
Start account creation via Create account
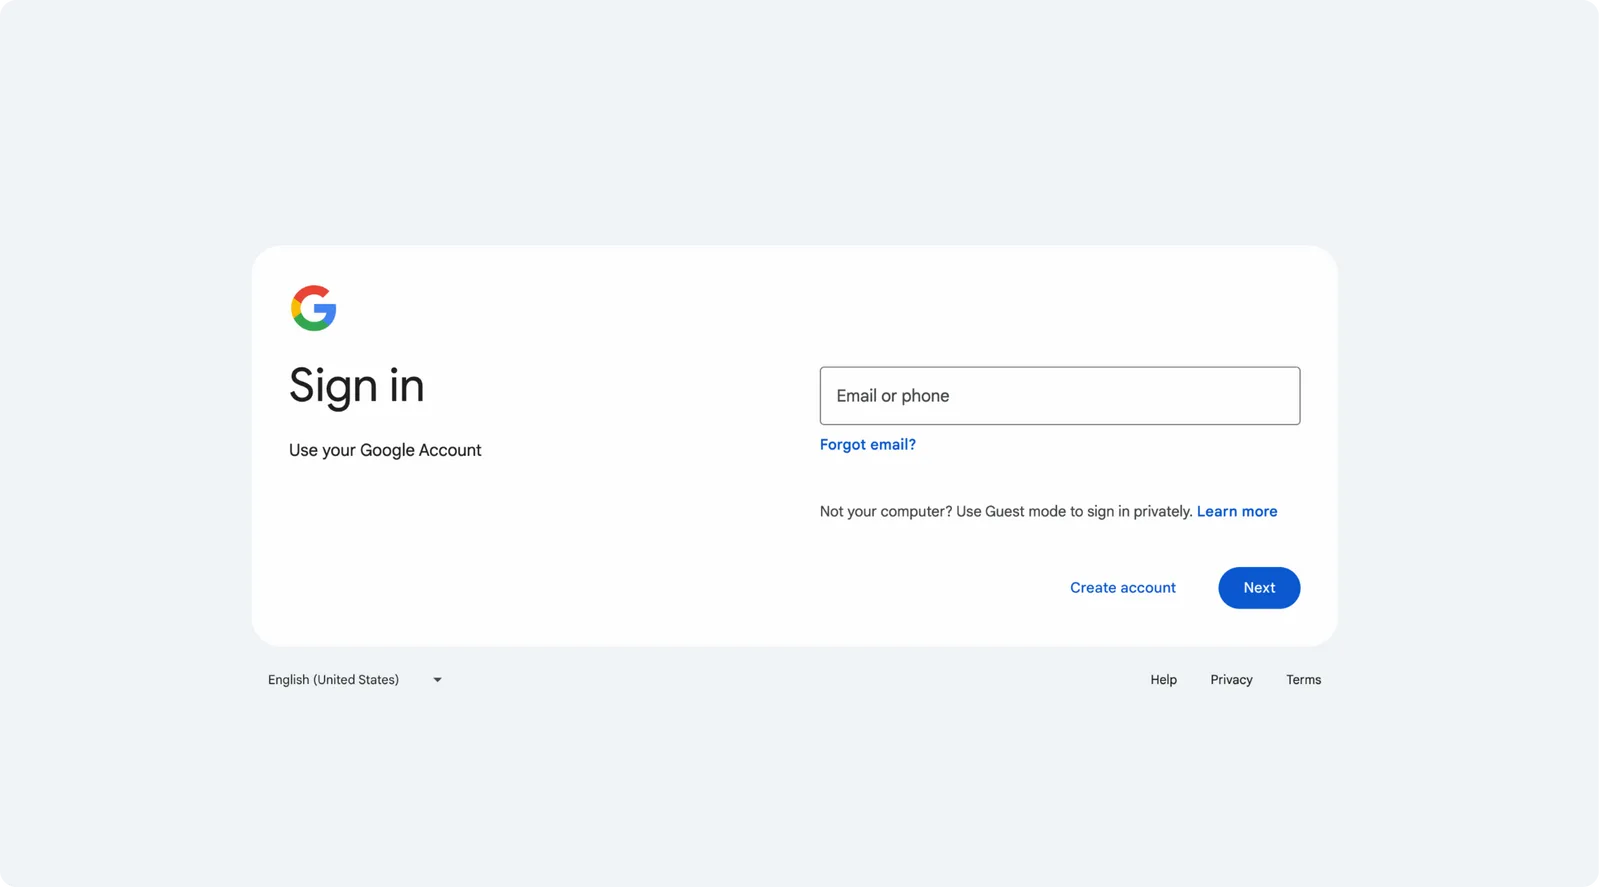click(1122, 588)
